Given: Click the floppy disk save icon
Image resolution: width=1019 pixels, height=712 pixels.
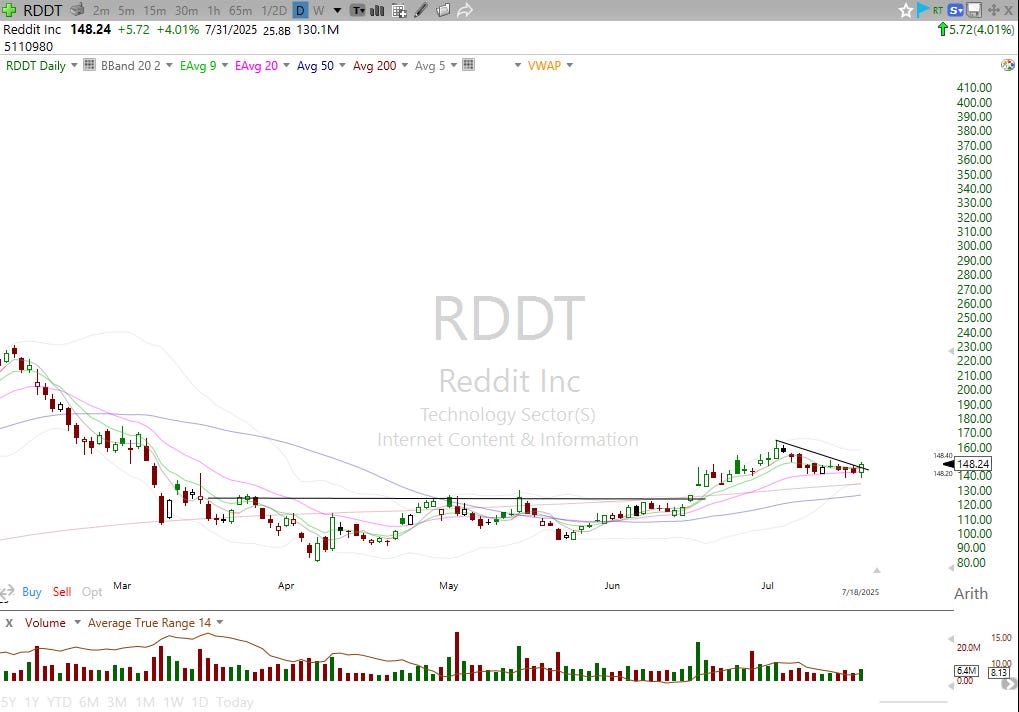Looking at the screenshot, I should point(974,10).
